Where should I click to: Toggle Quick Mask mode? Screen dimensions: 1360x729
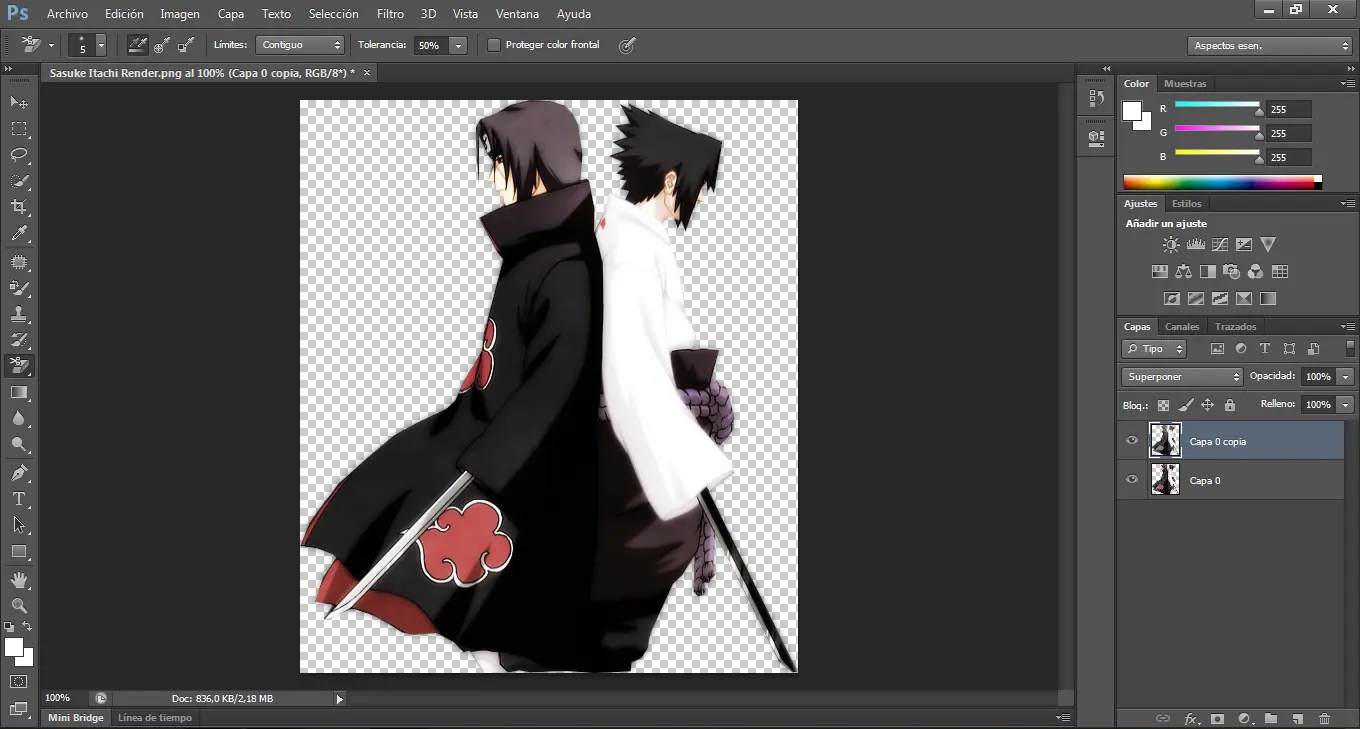(x=19, y=681)
